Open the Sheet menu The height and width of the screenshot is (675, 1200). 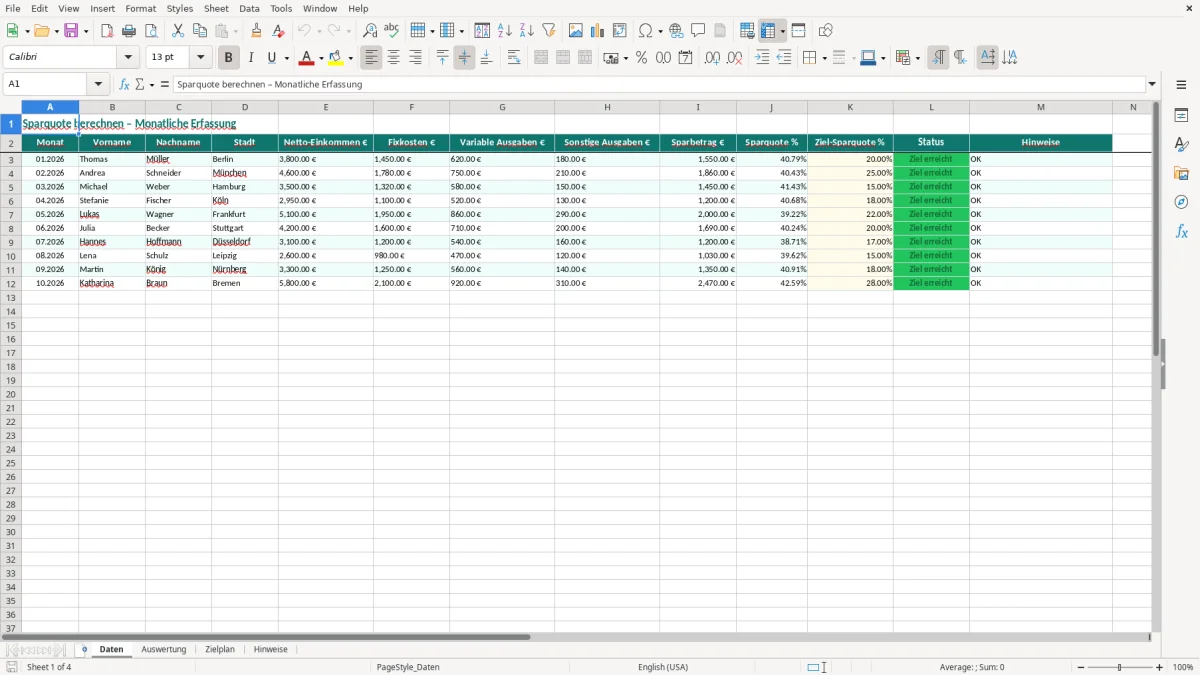coord(216,8)
